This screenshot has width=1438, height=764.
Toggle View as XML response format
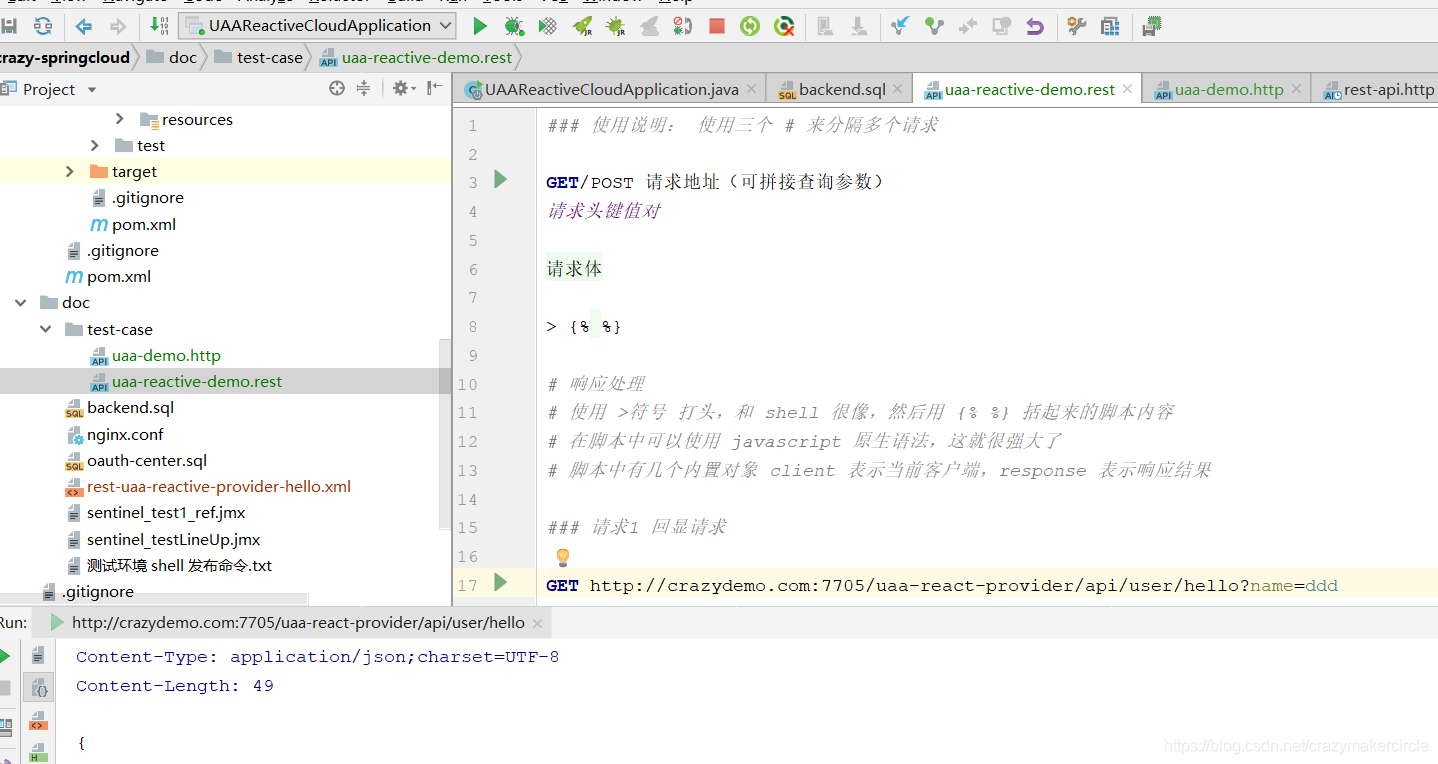click(38, 721)
